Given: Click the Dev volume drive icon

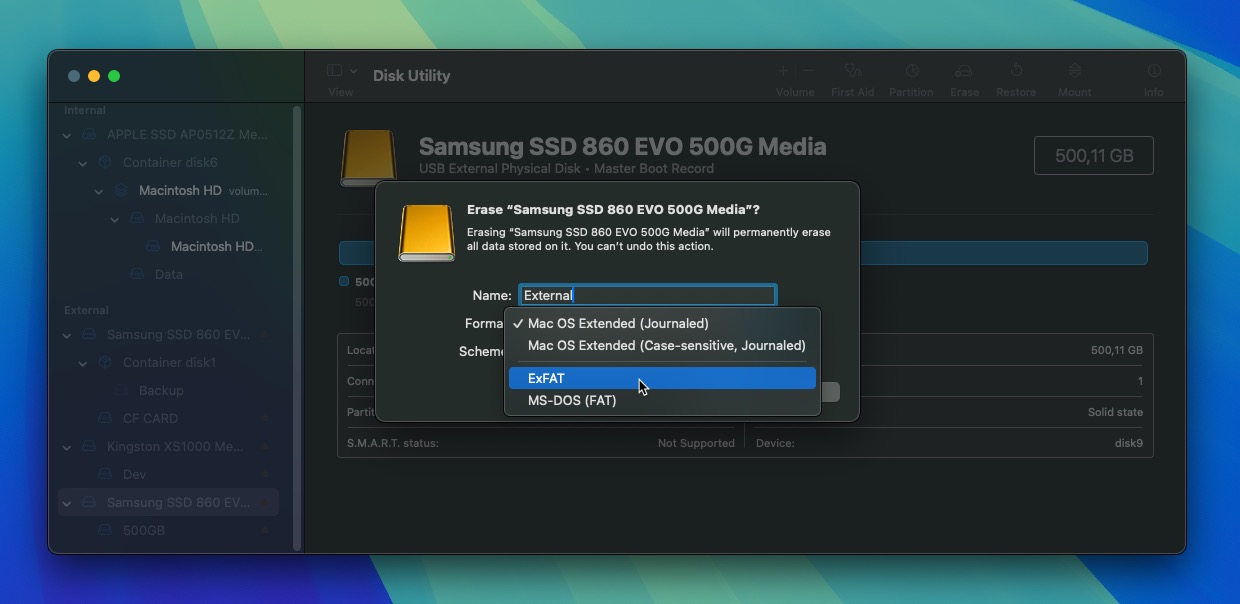Looking at the screenshot, I should click(x=105, y=475).
